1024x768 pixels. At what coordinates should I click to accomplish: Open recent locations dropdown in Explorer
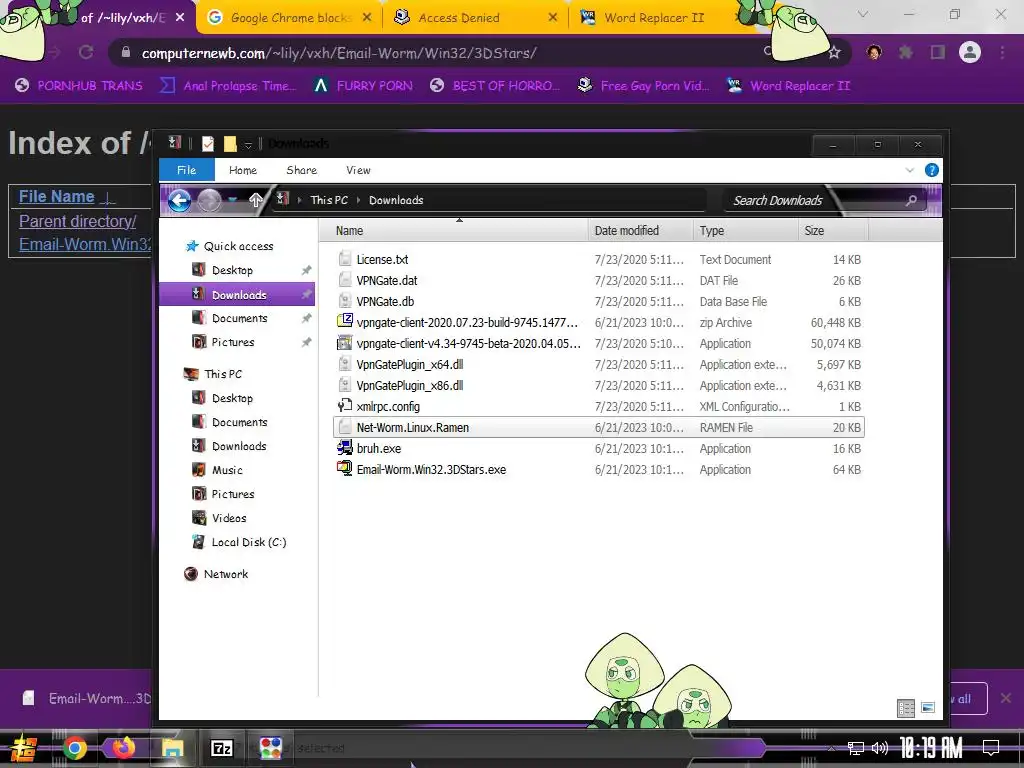pos(232,200)
